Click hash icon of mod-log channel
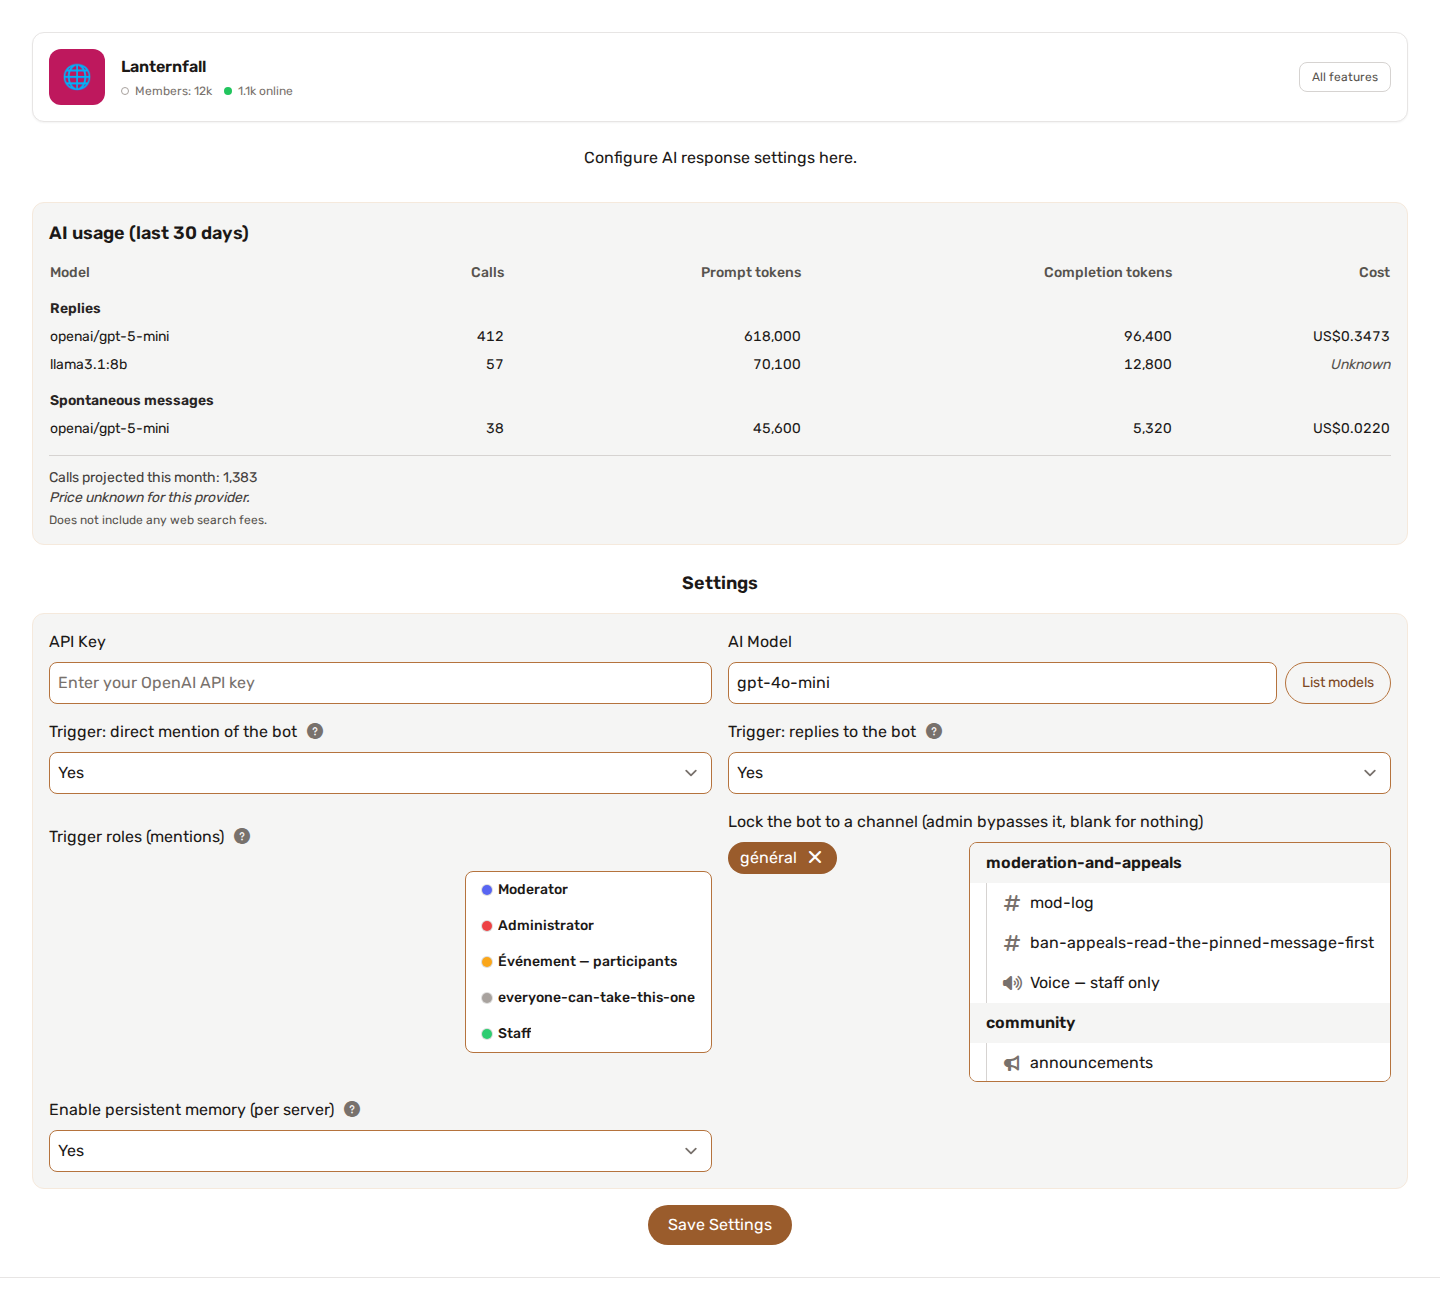This screenshot has width=1440, height=1302. pos(1012,903)
